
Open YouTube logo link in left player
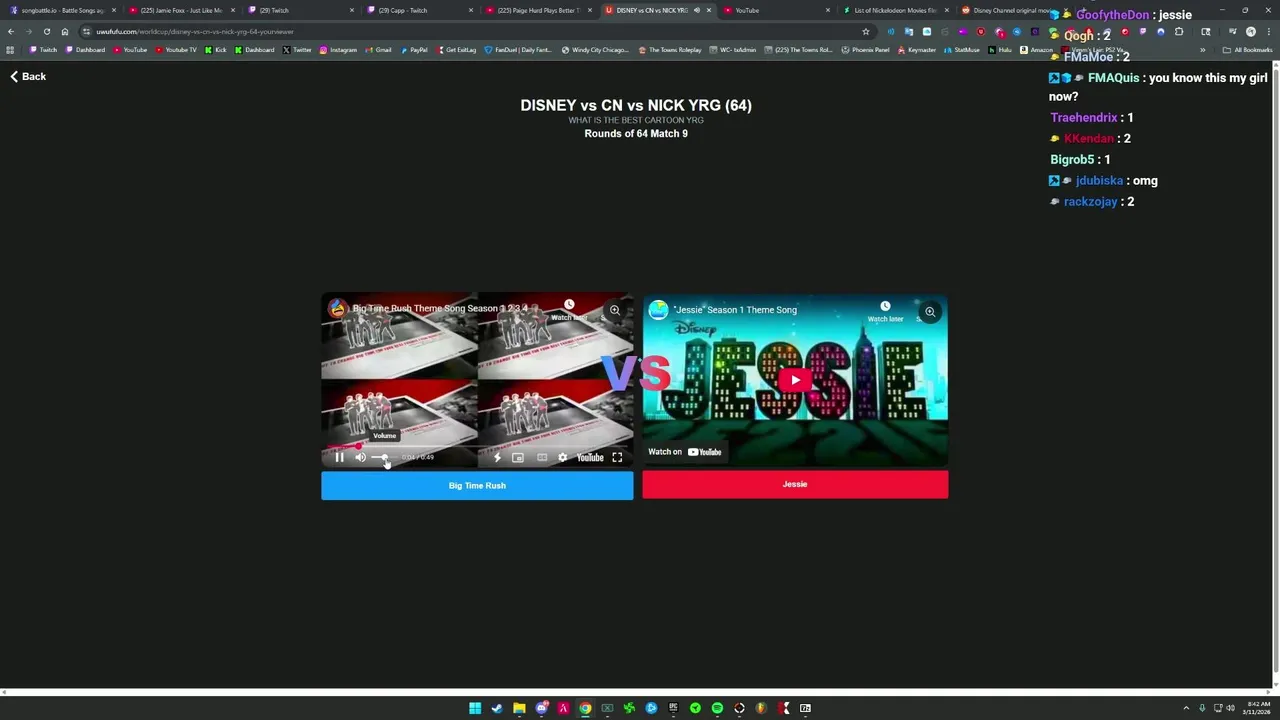tap(590, 457)
